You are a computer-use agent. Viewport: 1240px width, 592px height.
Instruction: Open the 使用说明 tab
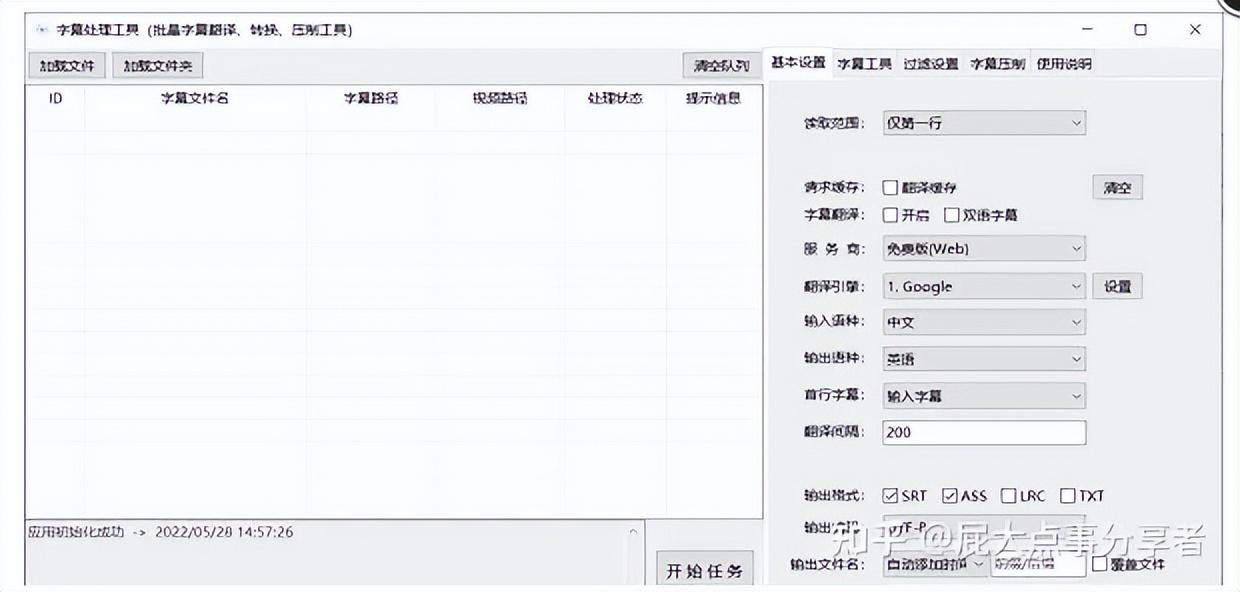1064,64
